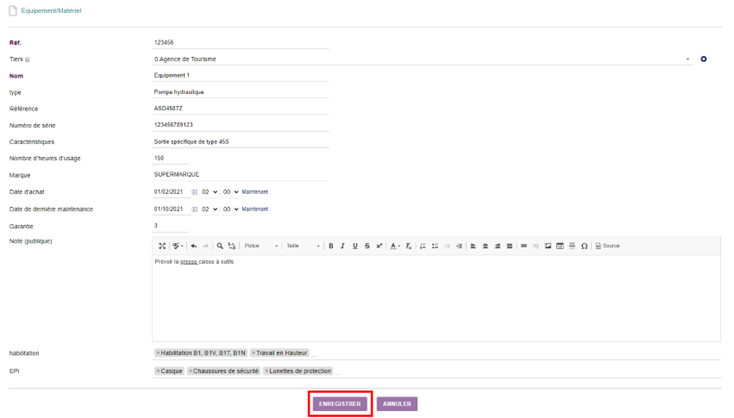Image resolution: width=734 pixels, height=418 pixels.
Task: Remove the Habilitation B1, B1V, B1T, B1N tag
Action: pos(158,353)
